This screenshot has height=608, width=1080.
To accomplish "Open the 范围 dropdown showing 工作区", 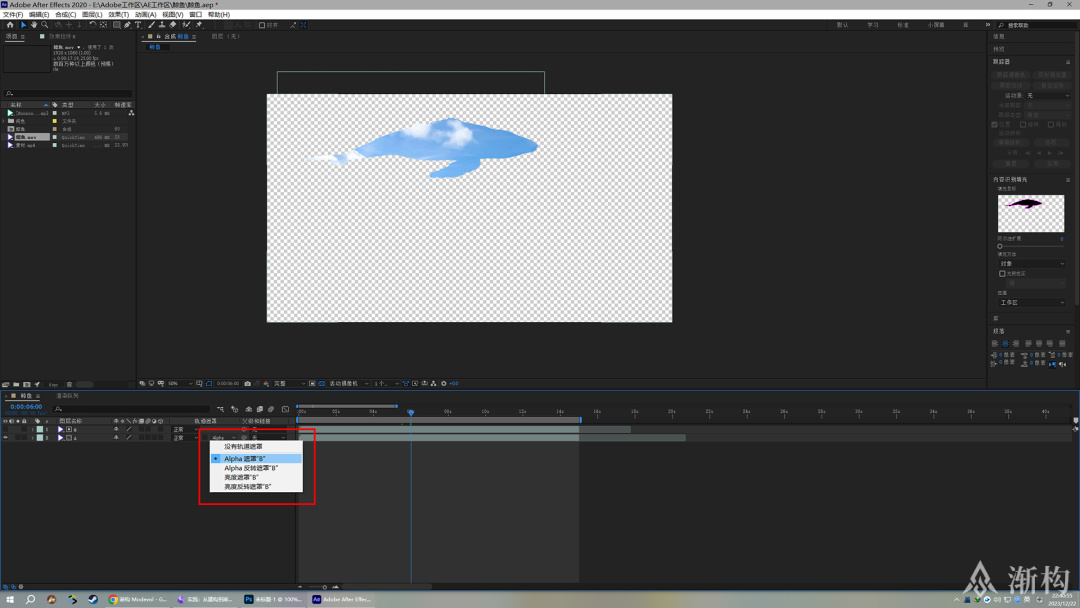I will (x=1032, y=302).
